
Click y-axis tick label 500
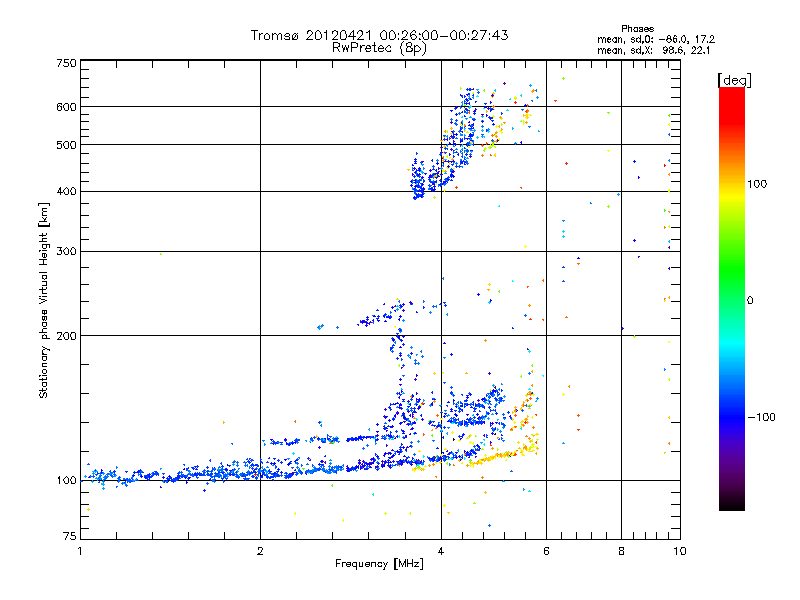pyautogui.click(x=66, y=145)
